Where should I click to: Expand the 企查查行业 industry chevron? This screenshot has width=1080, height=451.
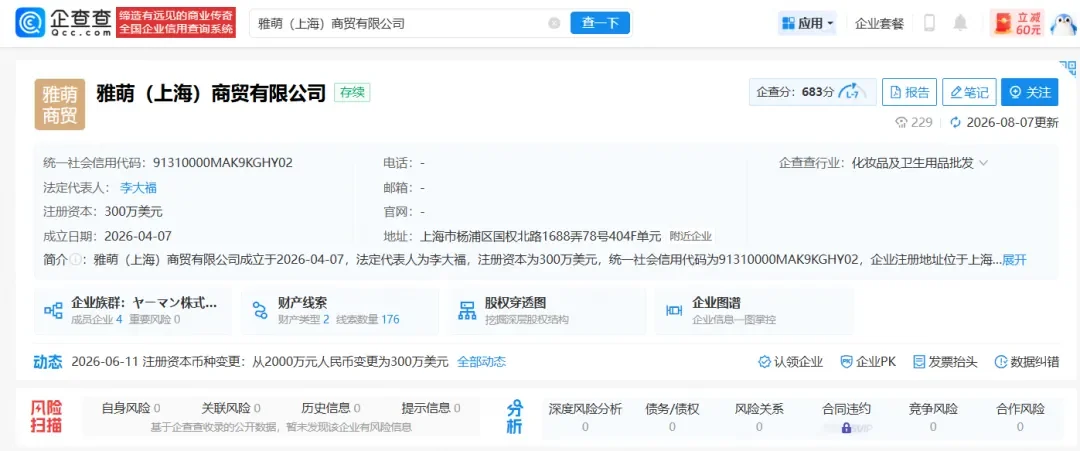[x=984, y=163]
